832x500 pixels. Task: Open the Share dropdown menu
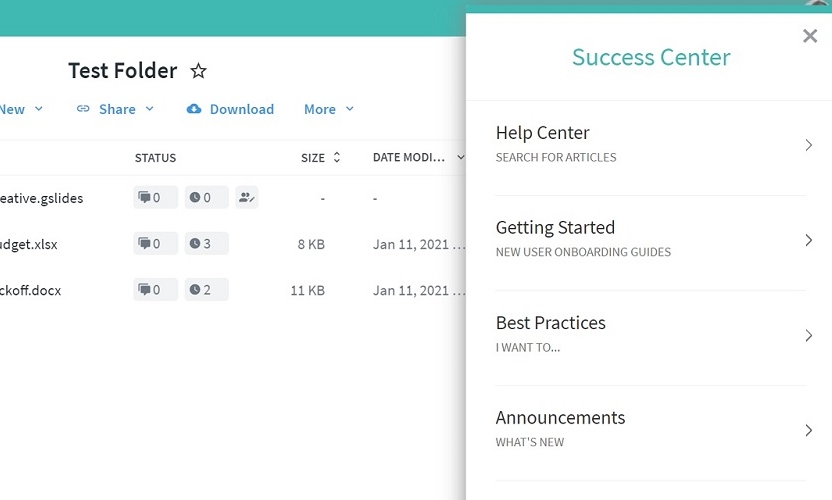[116, 109]
